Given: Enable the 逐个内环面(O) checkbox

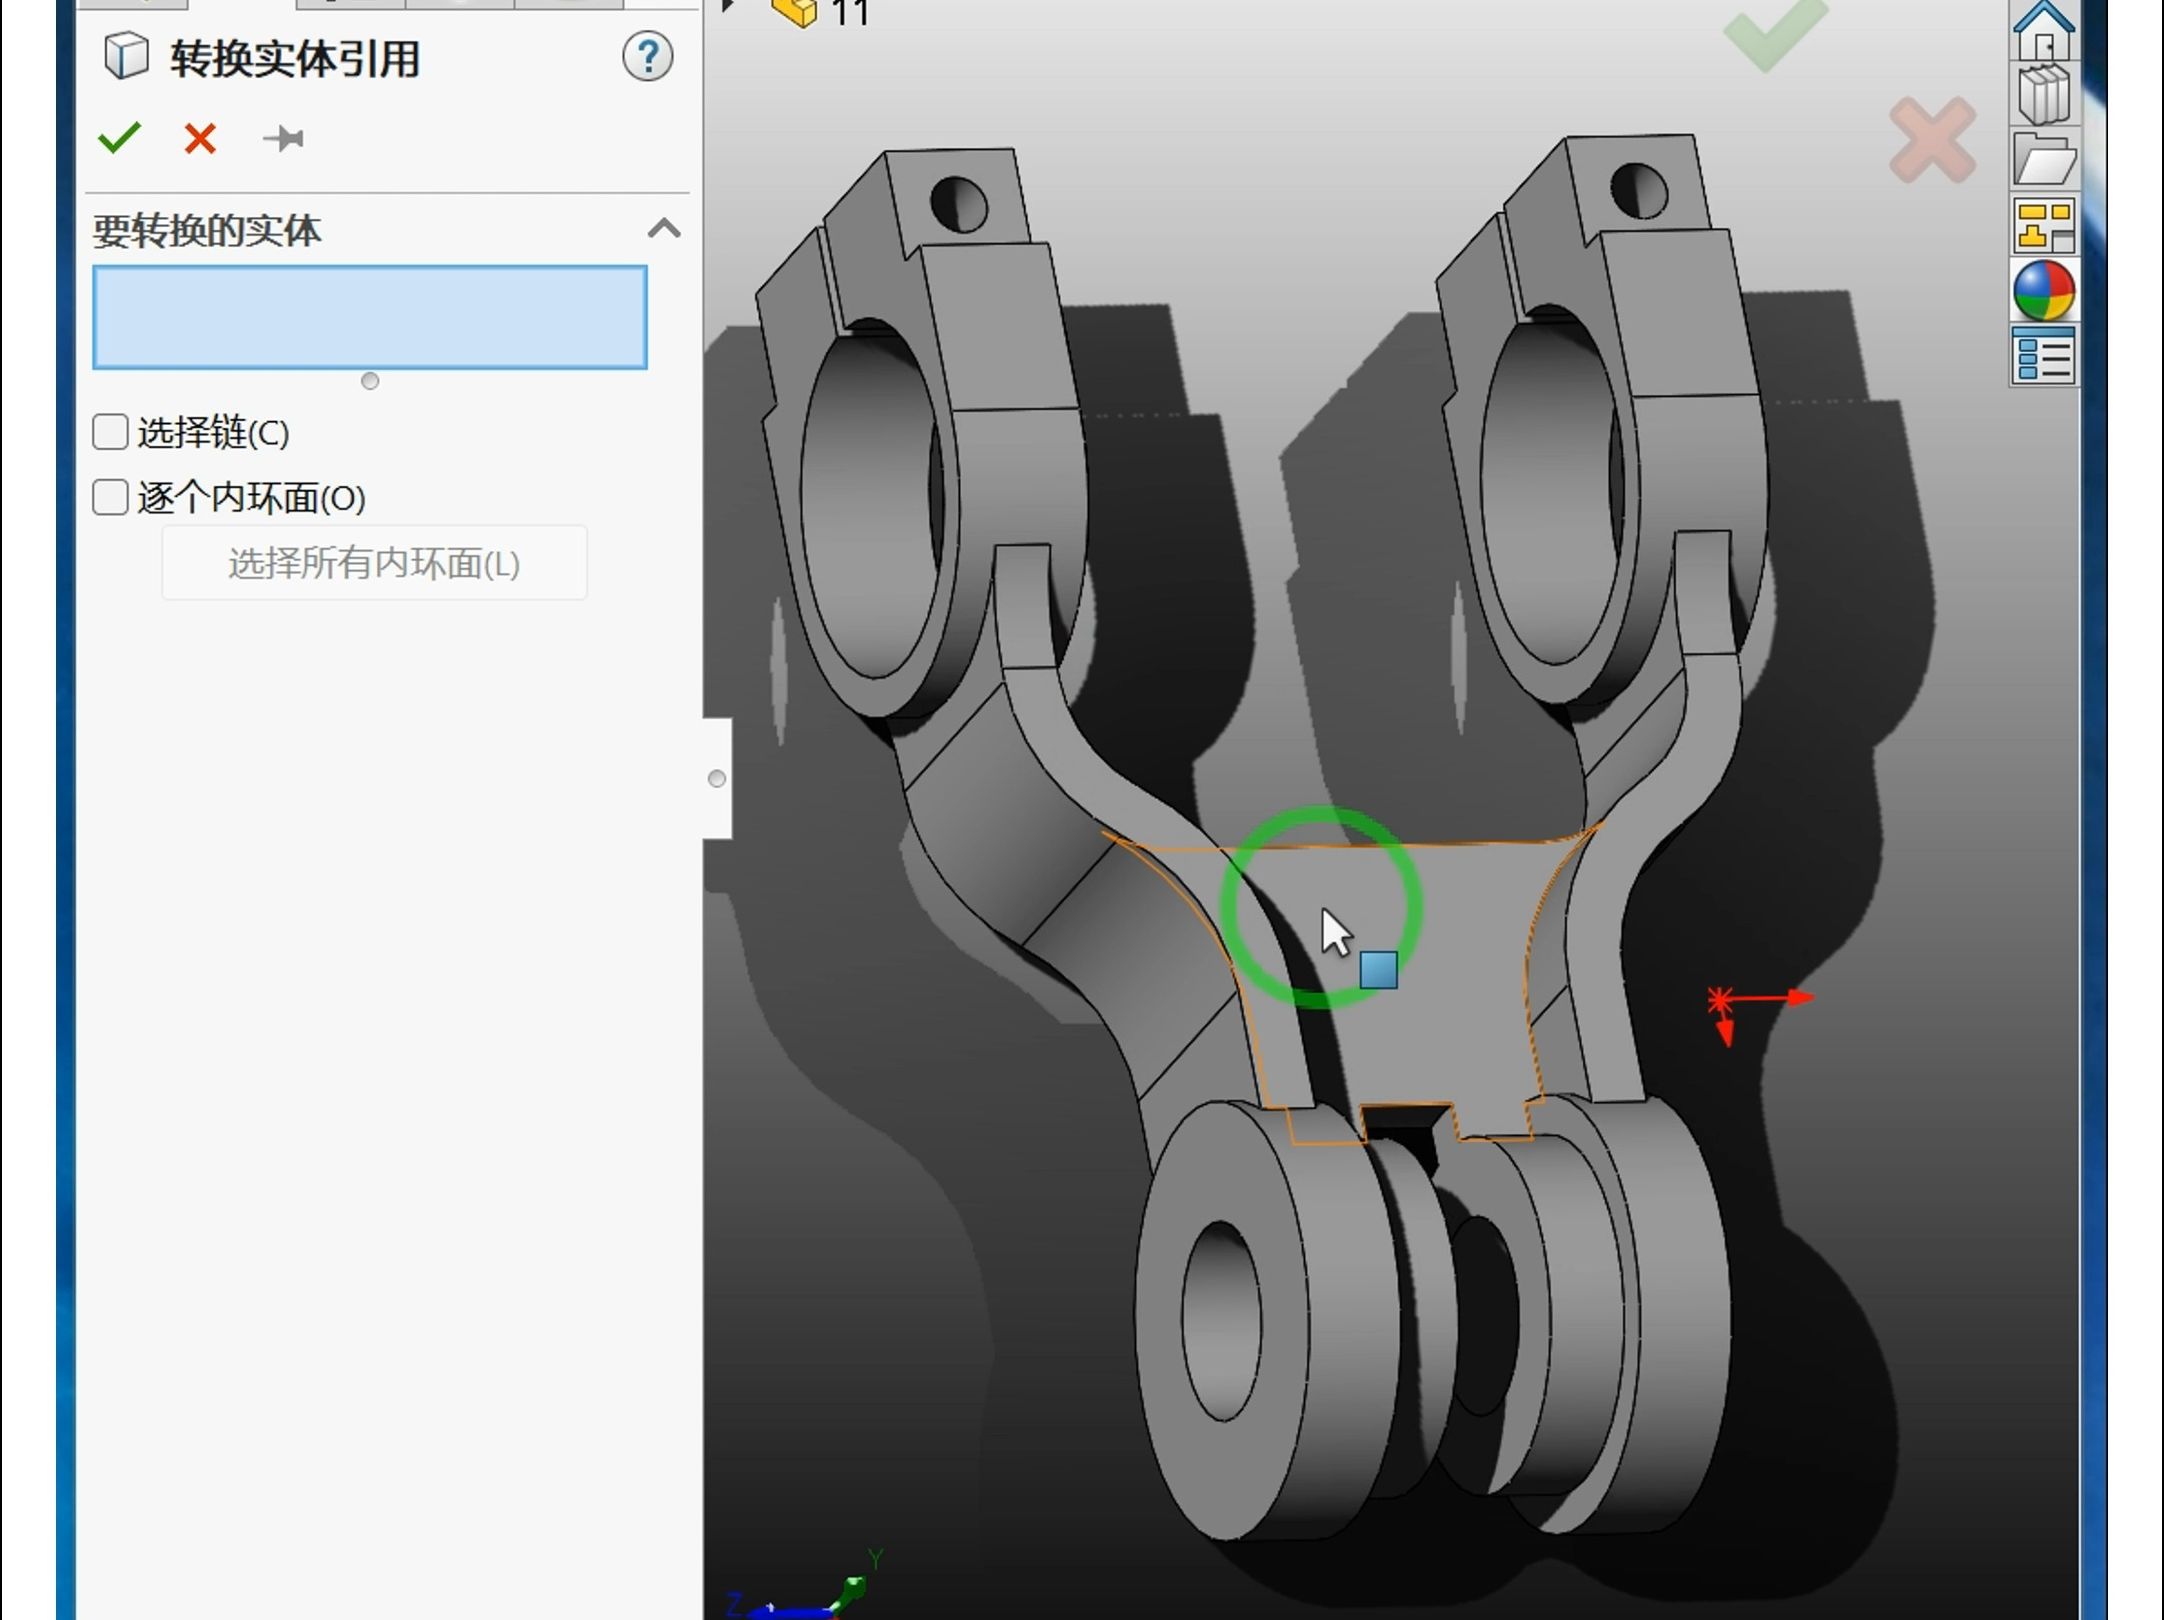Looking at the screenshot, I should click(x=109, y=497).
